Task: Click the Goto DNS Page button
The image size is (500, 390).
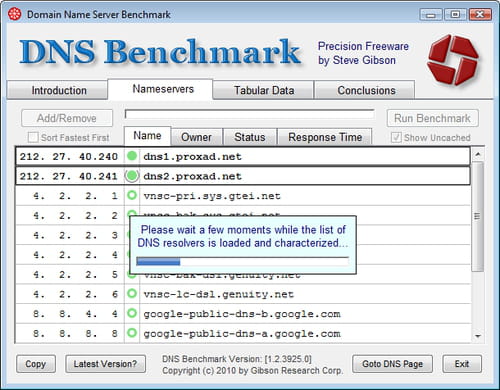Action: coord(392,364)
